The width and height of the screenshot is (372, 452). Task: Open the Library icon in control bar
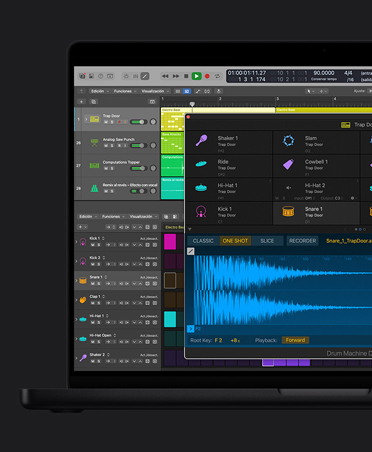click(x=82, y=76)
